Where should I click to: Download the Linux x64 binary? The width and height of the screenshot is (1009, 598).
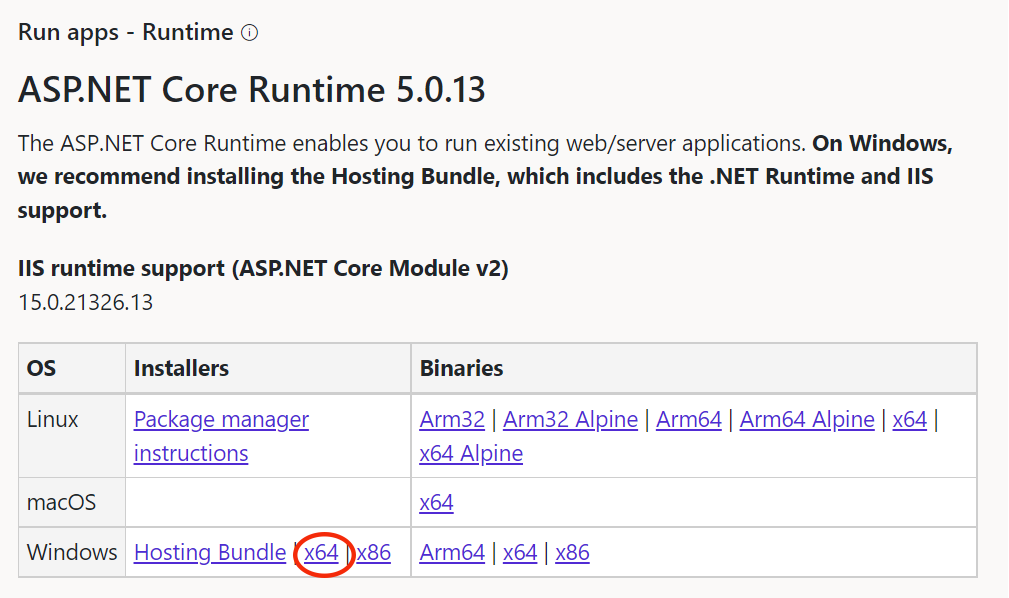pos(909,420)
